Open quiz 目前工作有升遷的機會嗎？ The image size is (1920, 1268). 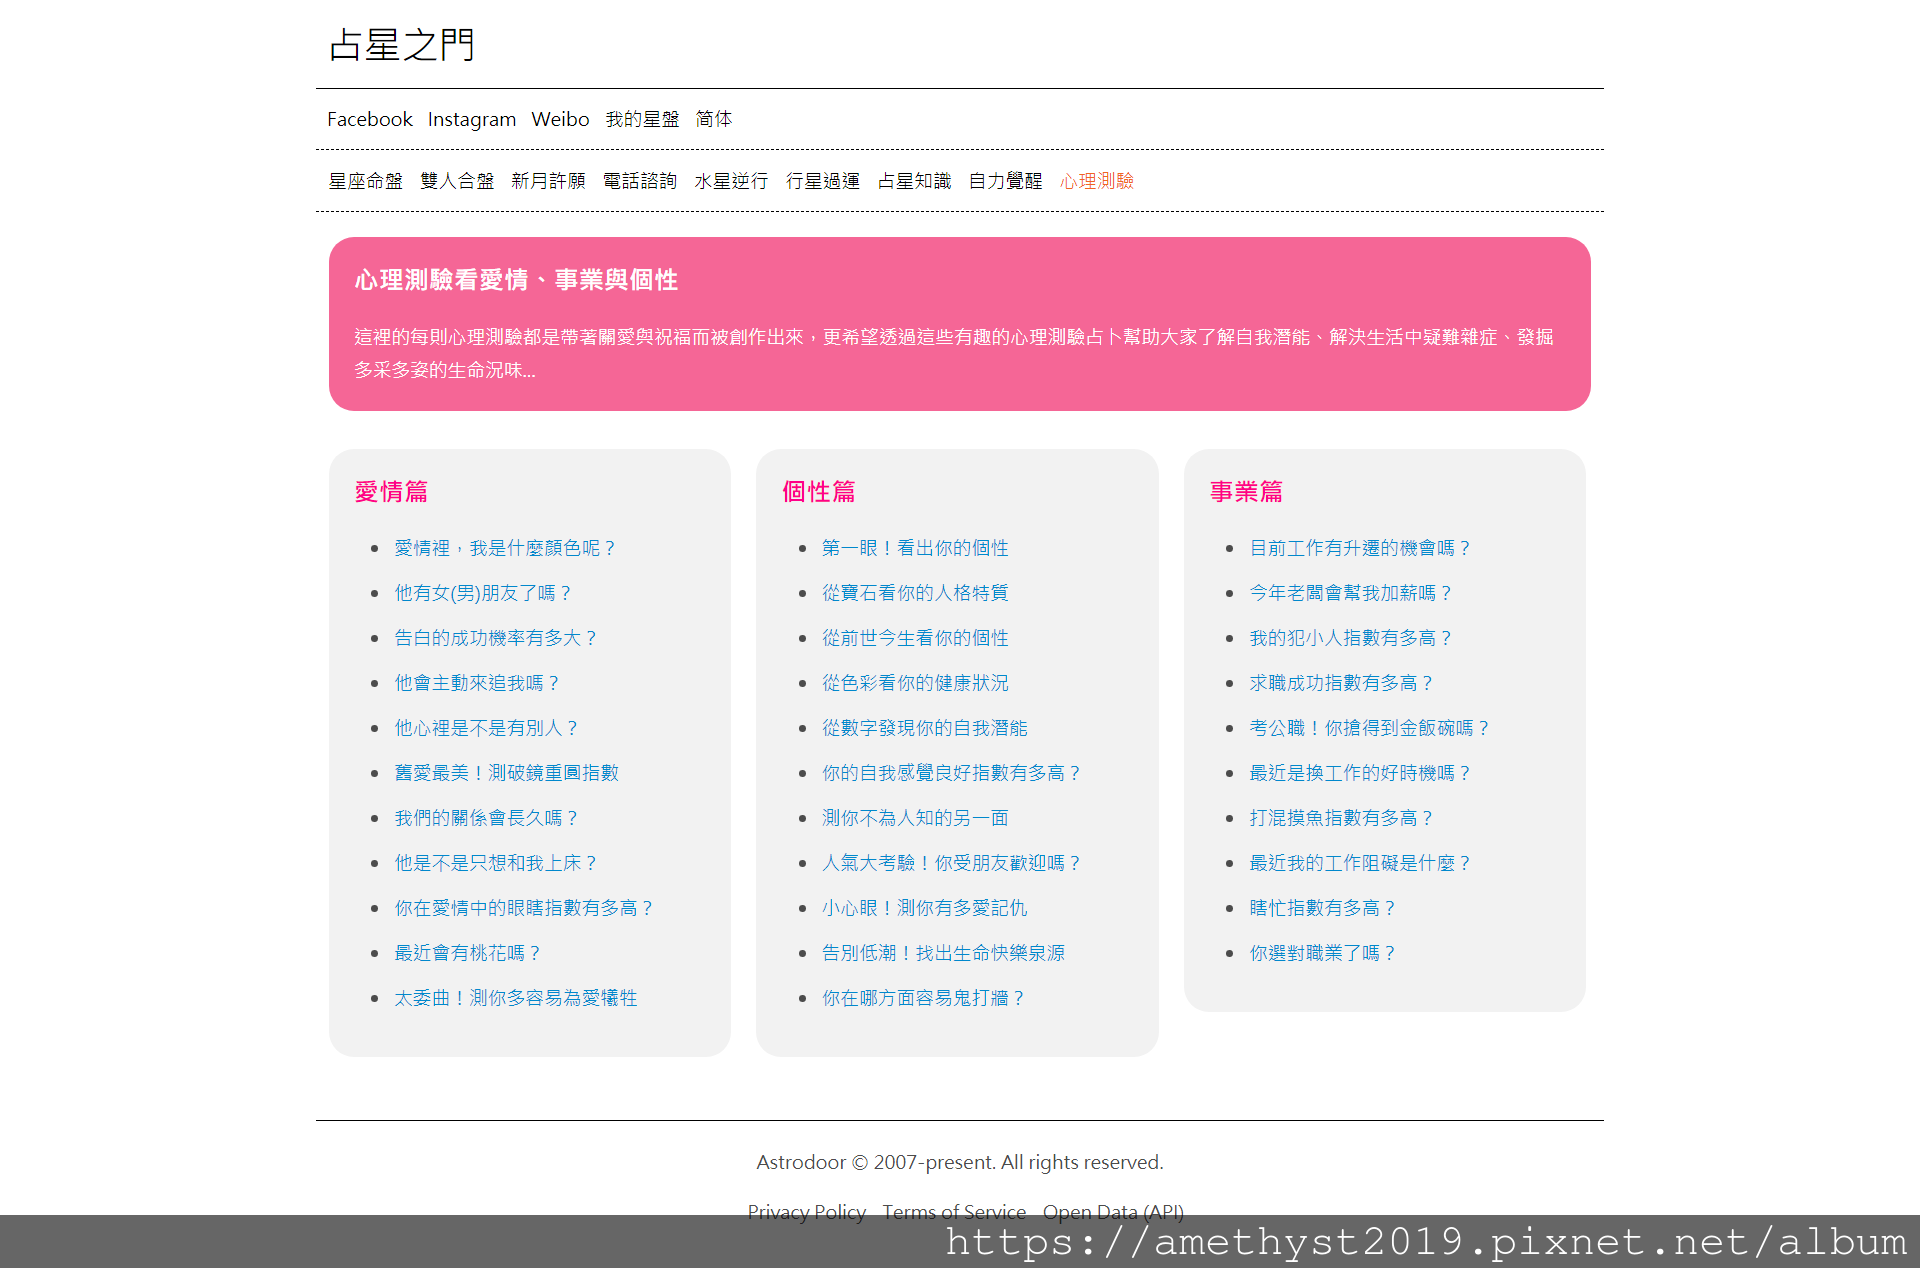point(1361,548)
